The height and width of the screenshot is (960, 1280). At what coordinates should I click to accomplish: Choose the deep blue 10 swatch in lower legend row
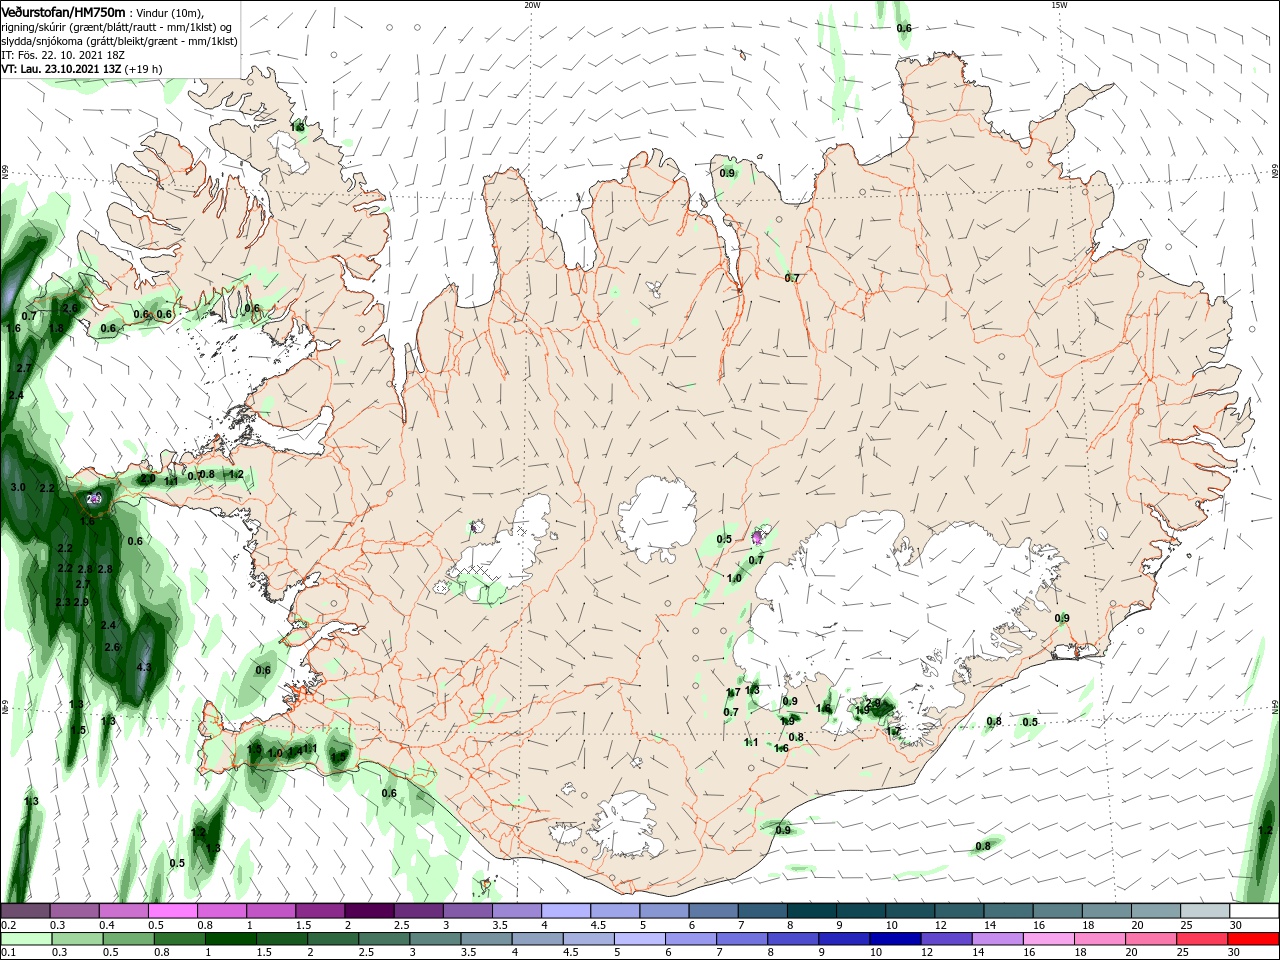point(895,939)
